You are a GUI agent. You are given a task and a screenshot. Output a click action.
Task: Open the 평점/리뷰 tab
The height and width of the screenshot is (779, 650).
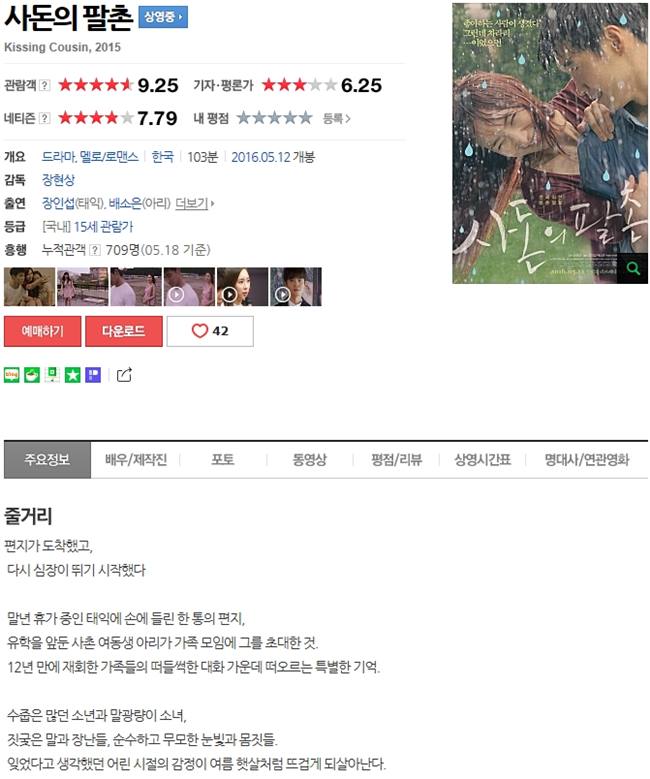coord(397,460)
